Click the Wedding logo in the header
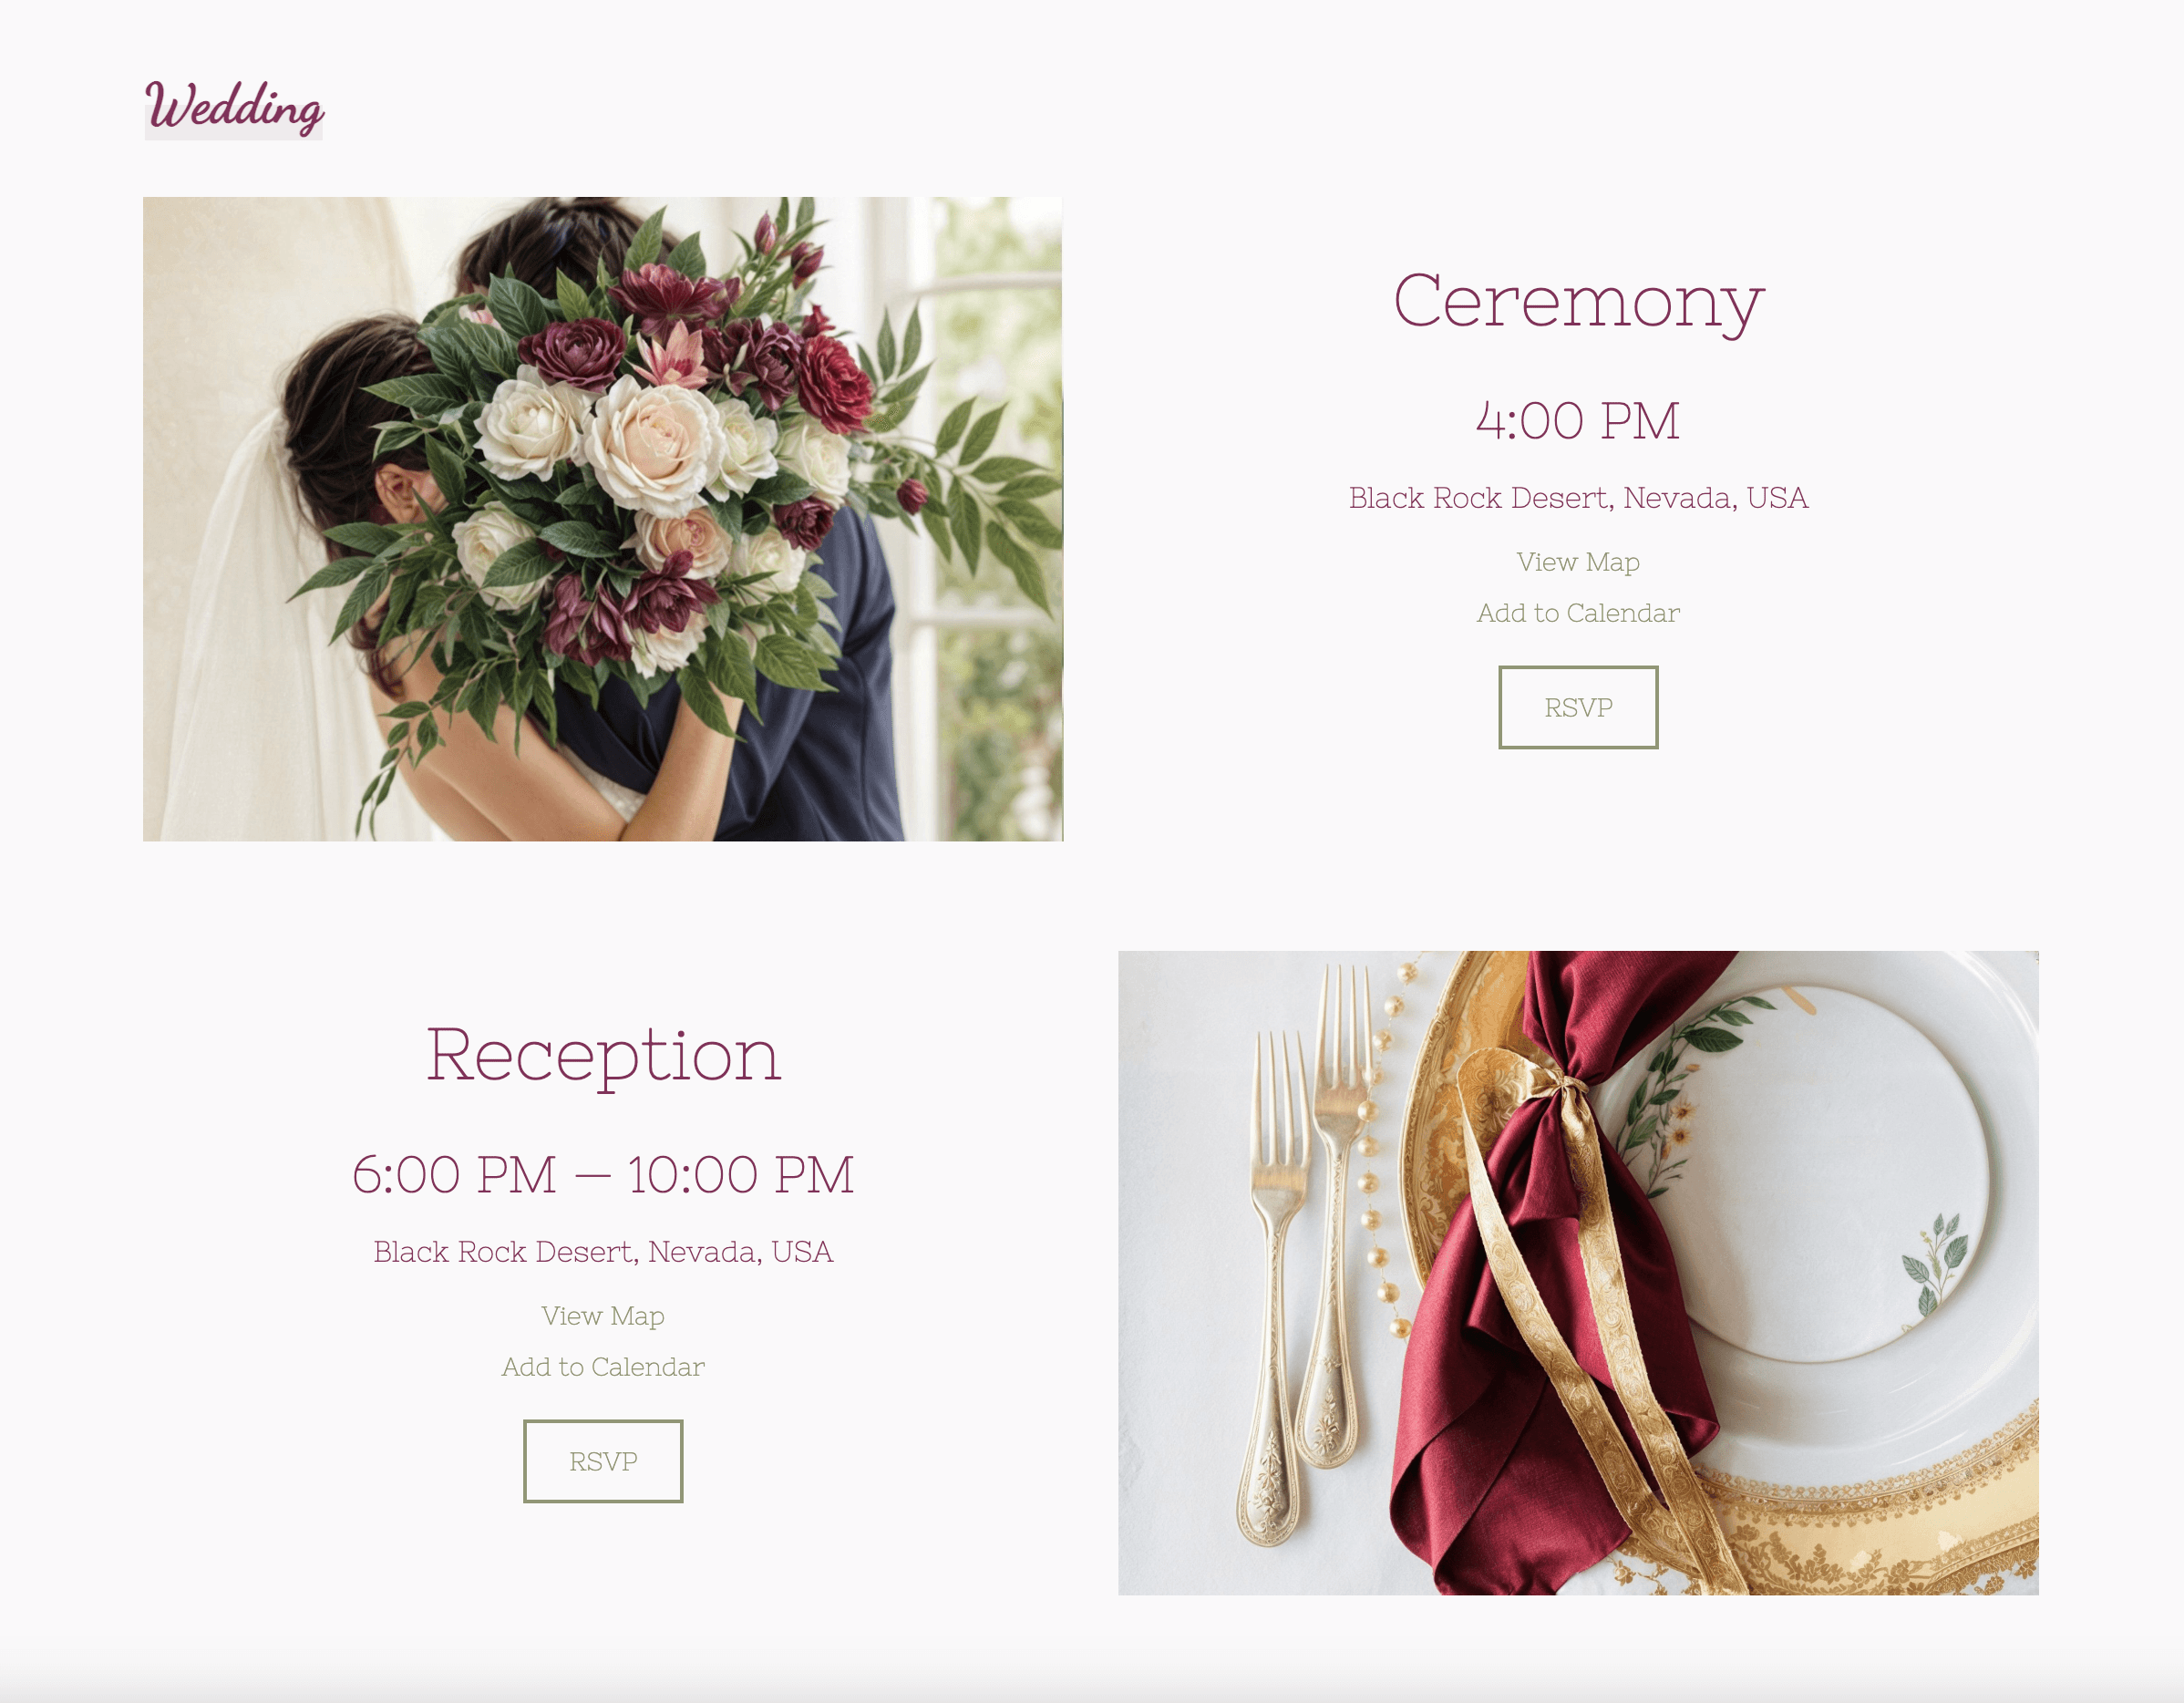The width and height of the screenshot is (2184, 1703). coord(234,108)
